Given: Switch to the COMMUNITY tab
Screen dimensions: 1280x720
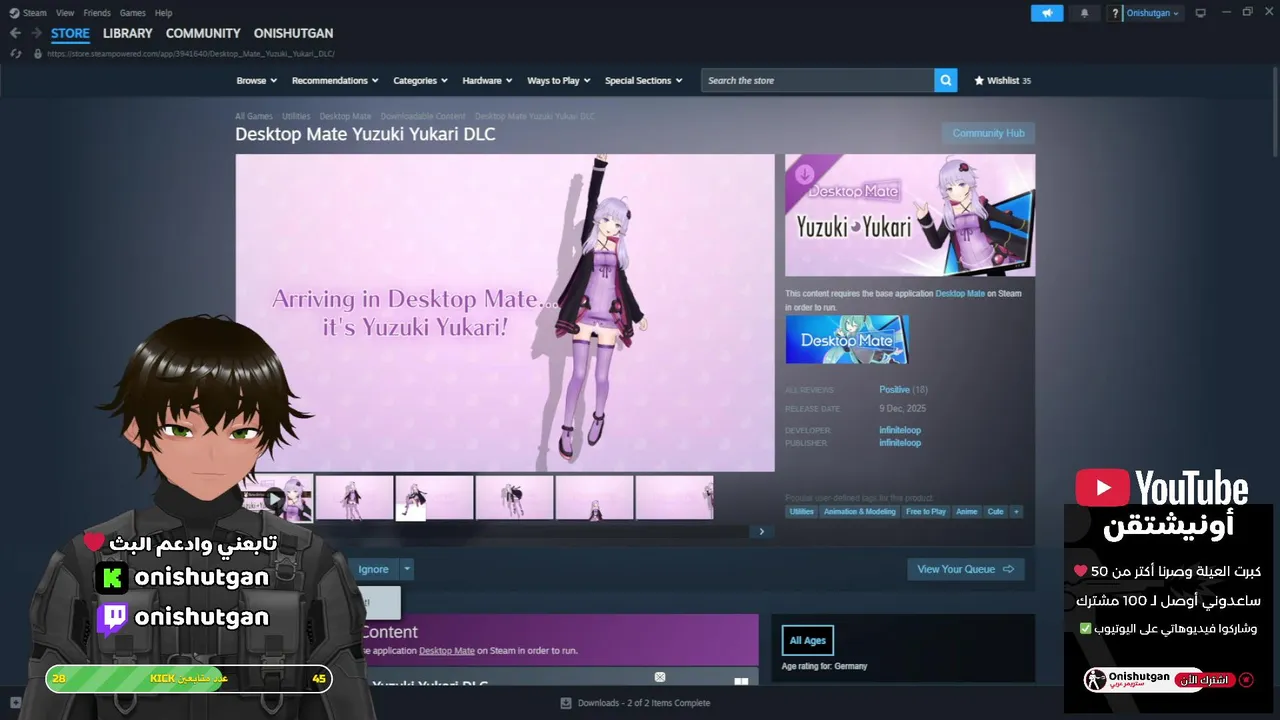Looking at the screenshot, I should pyautogui.click(x=203, y=33).
